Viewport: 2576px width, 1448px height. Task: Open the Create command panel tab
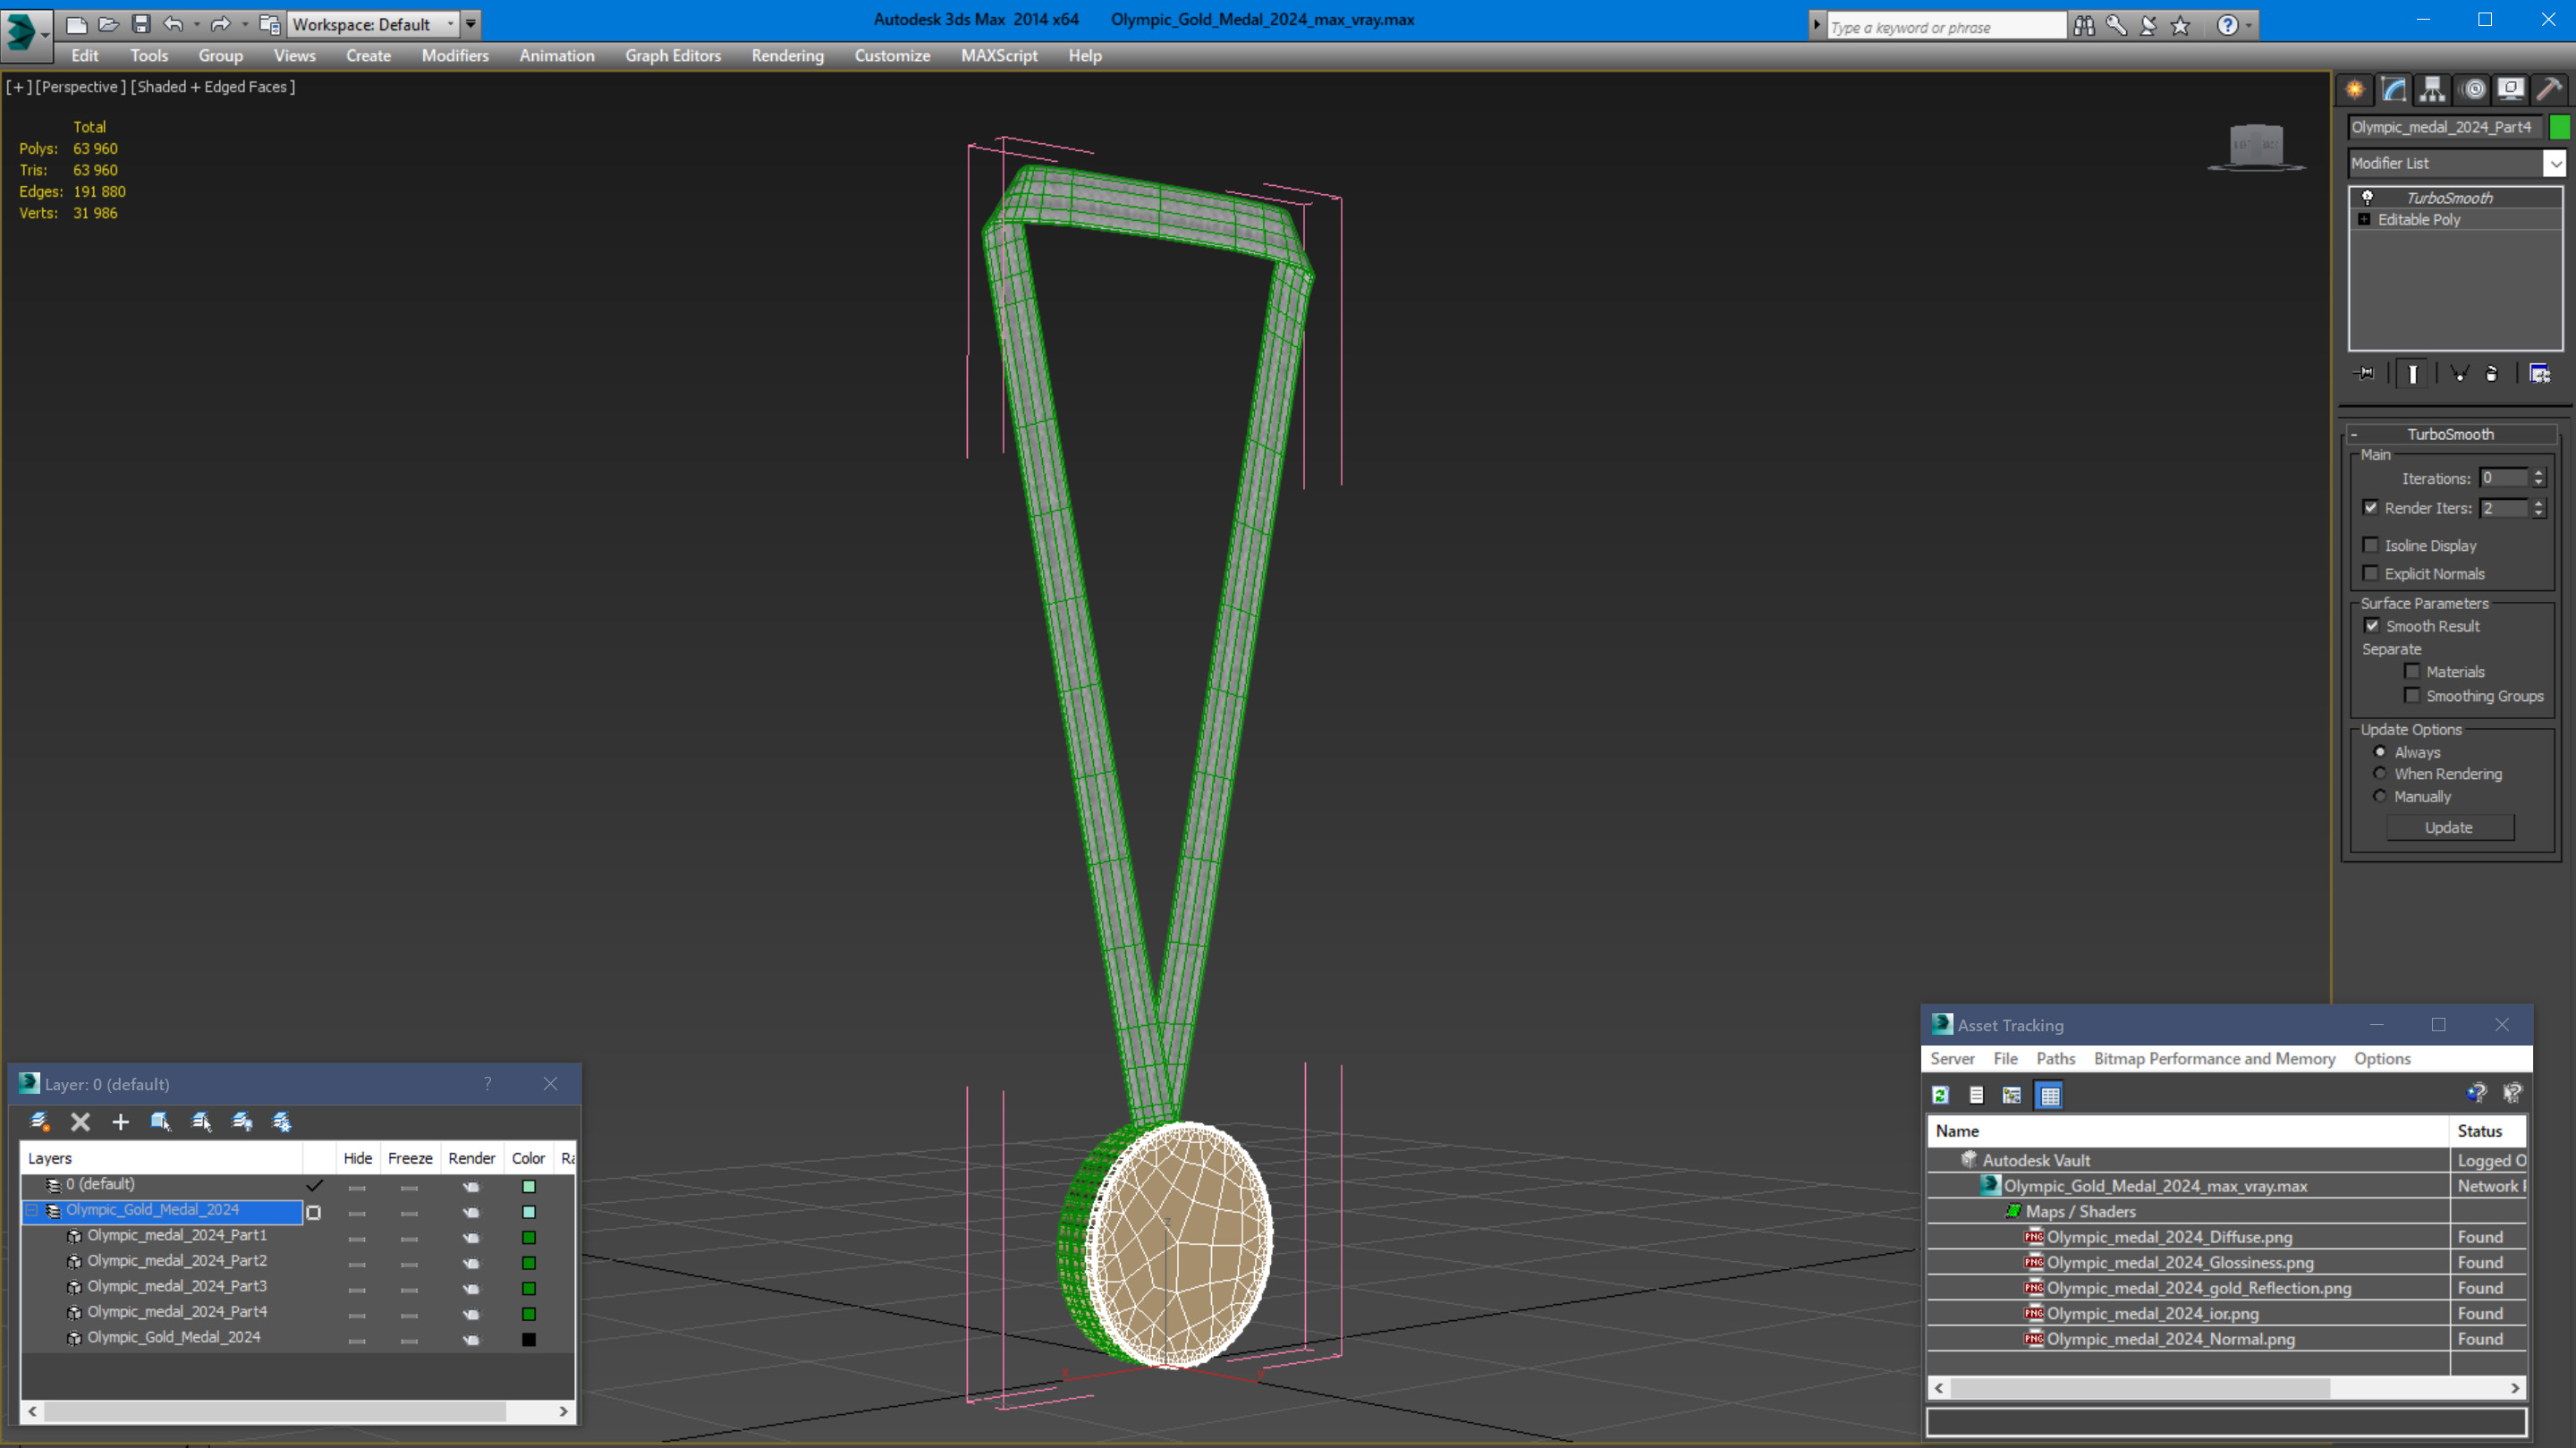[x=2355, y=90]
